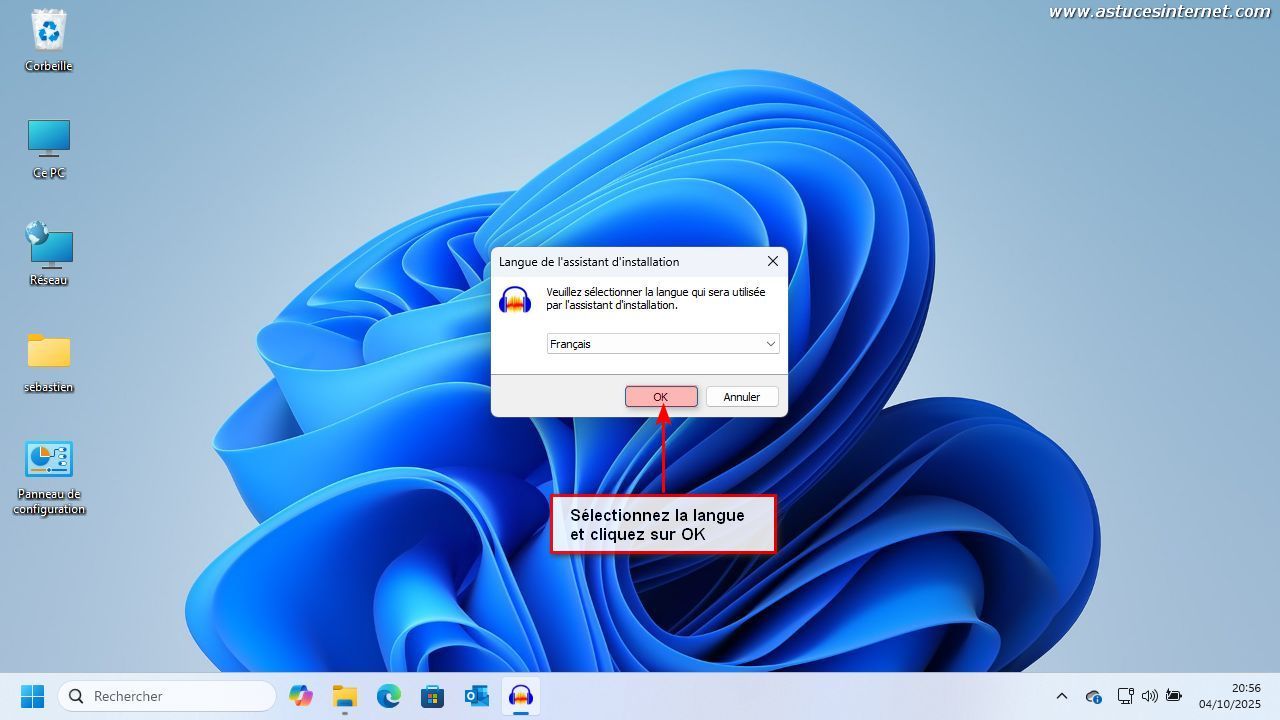1280x720 pixels.
Task: Click OK to confirm the language
Action: [x=661, y=397]
